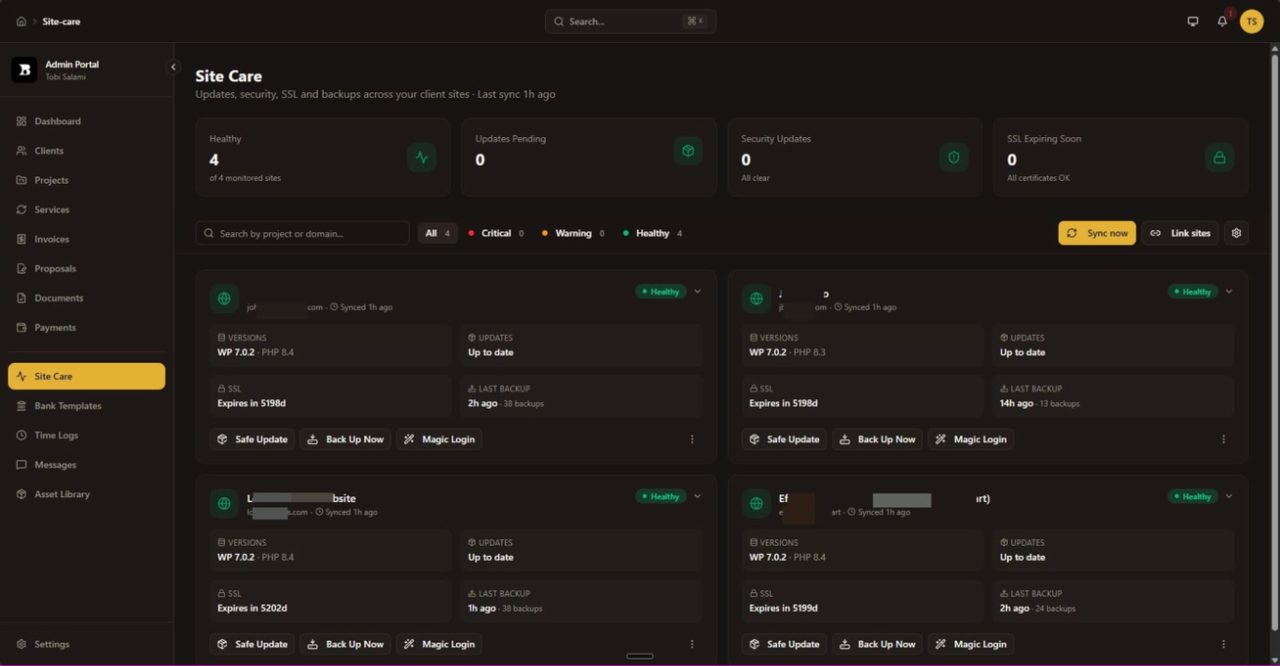This screenshot has height=666, width=1280.
Task: Click the Sync now button
Action: (x=1097, y=233)
